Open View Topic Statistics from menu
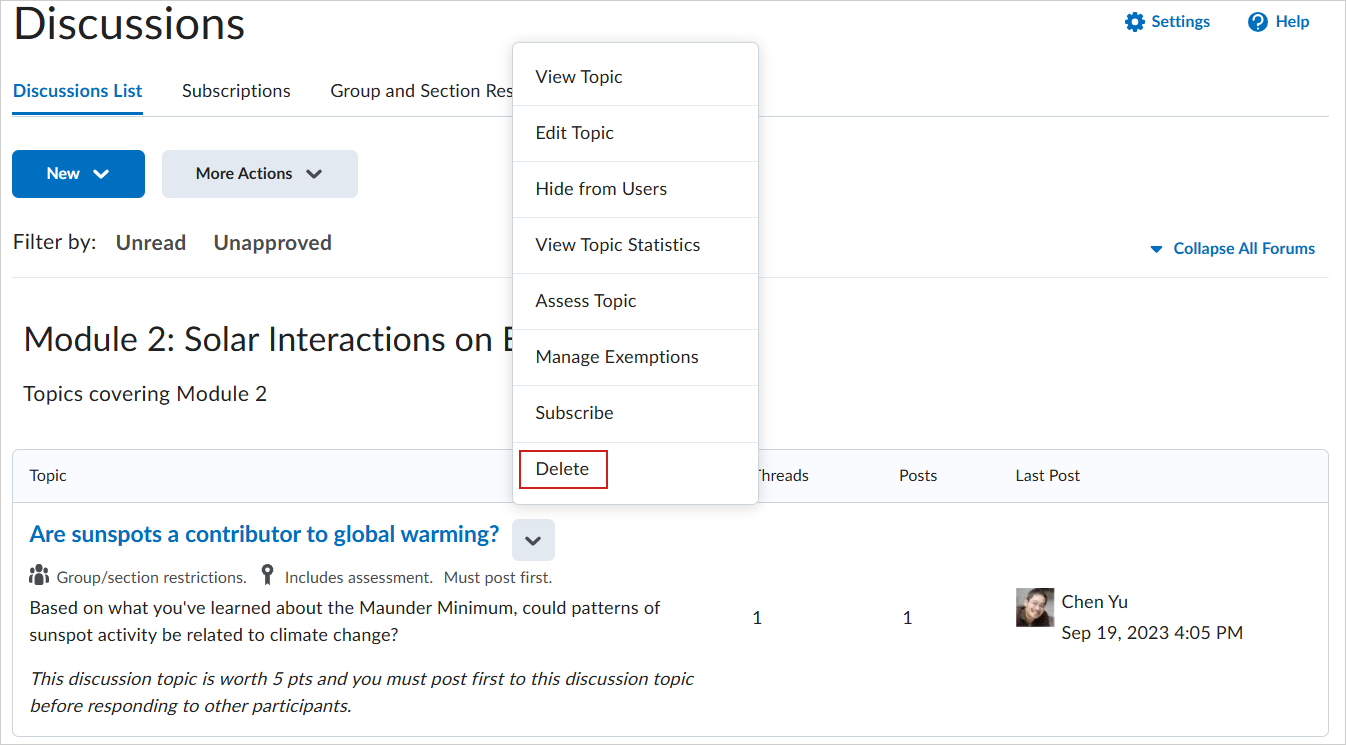Viewport: 1346px width, 745px height. 618,245
